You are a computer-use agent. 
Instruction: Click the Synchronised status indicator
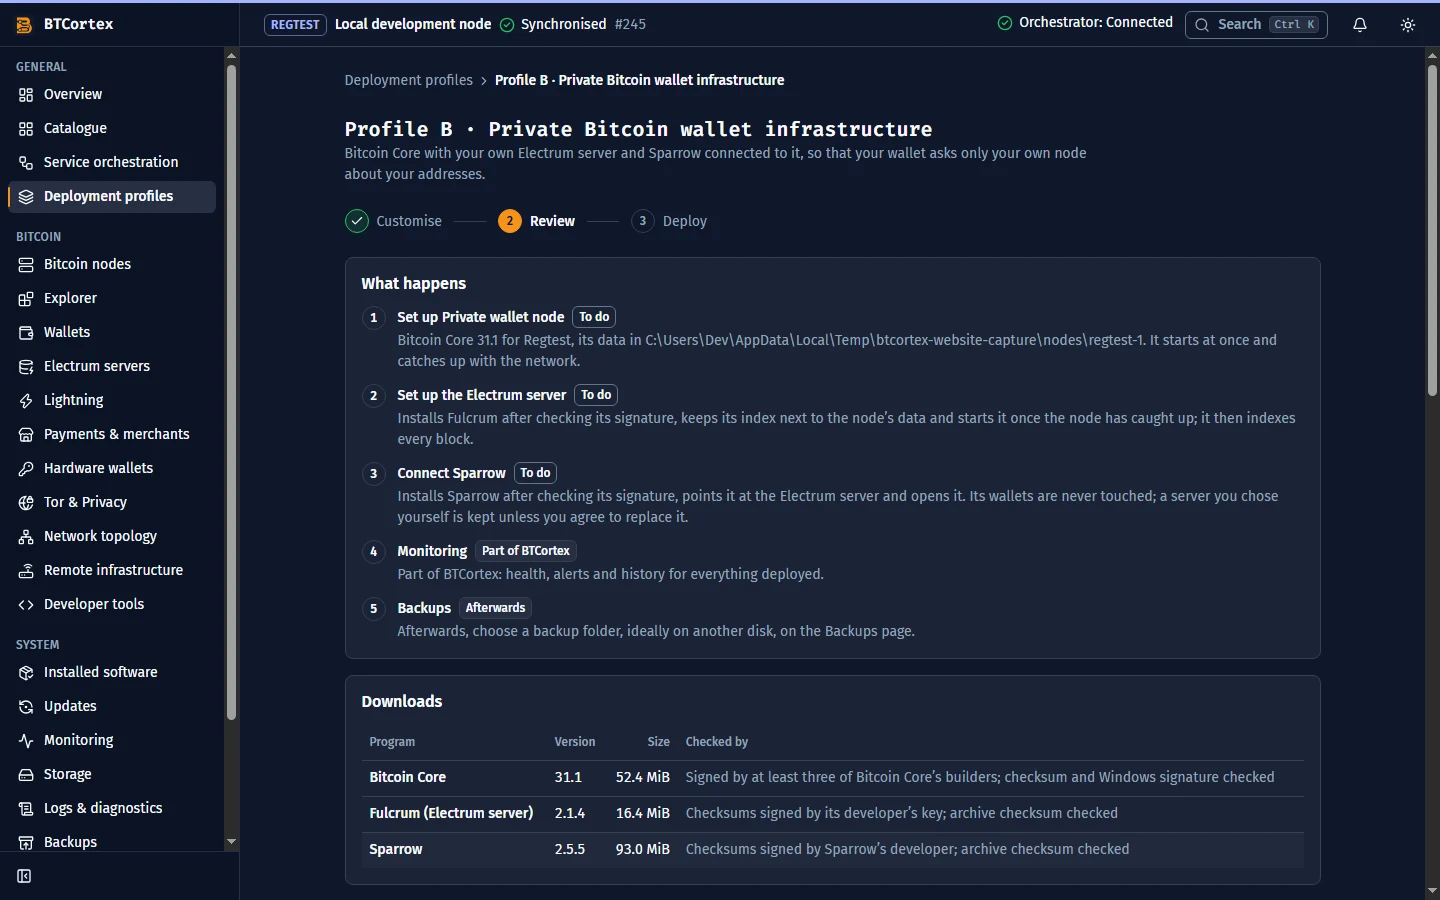coord(553,25)
